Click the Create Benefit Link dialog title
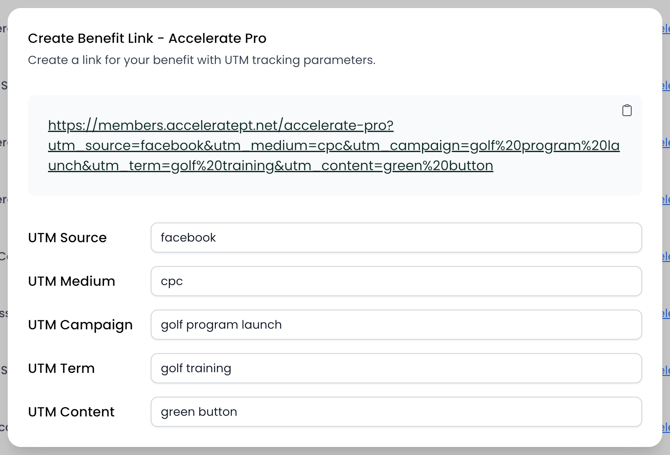 coord(147,39)
